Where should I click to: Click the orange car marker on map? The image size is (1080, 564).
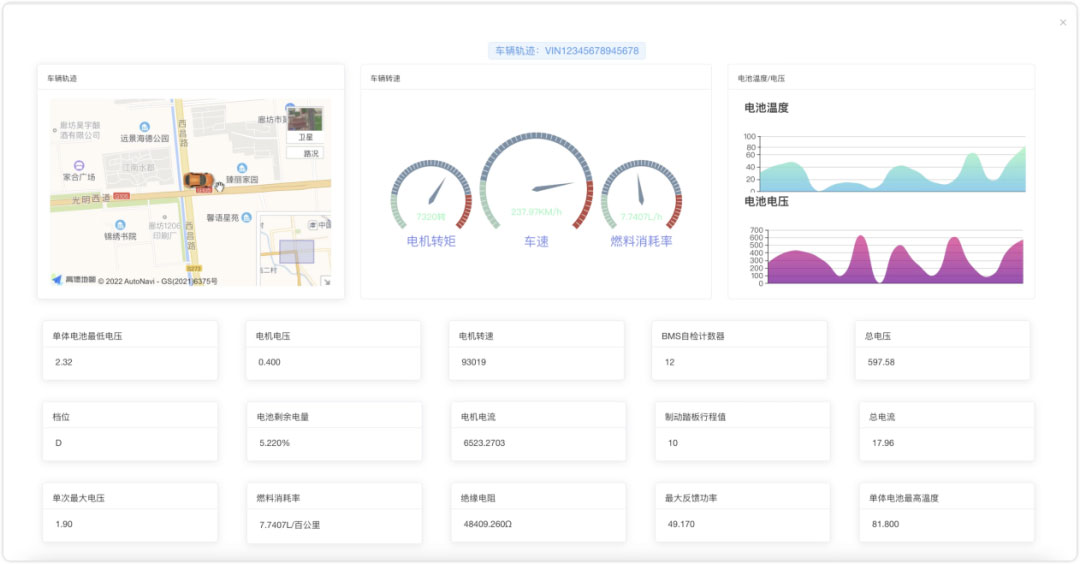point(198,180)
